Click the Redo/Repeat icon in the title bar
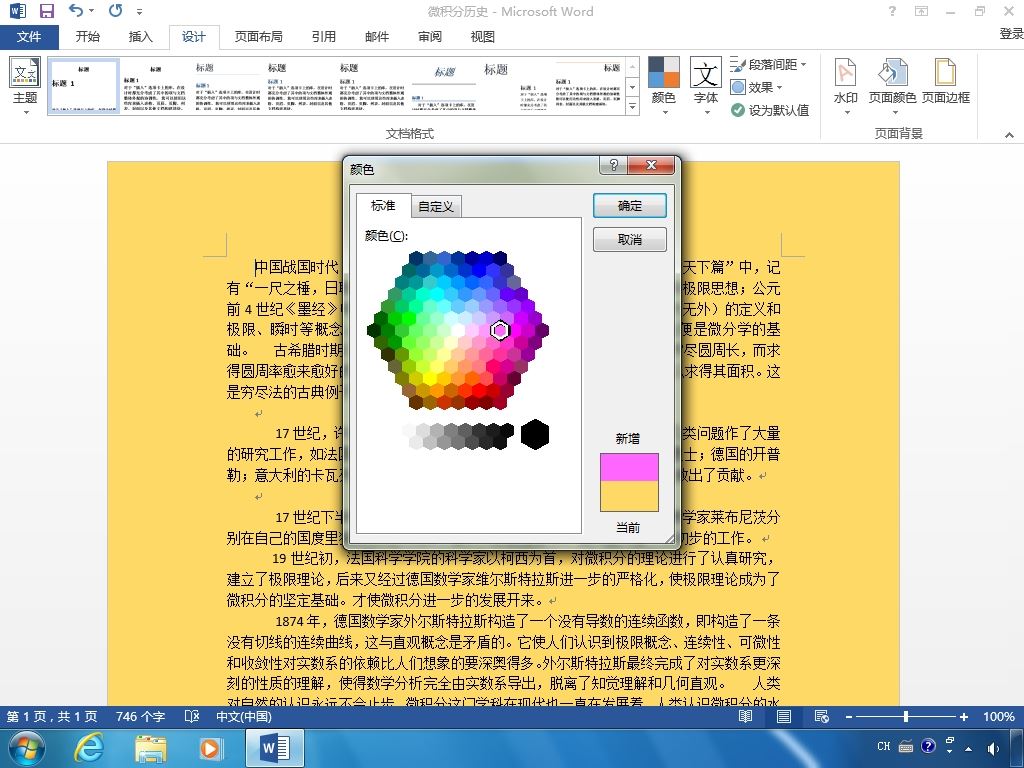1024x768 pixels. tap(116, 10)
